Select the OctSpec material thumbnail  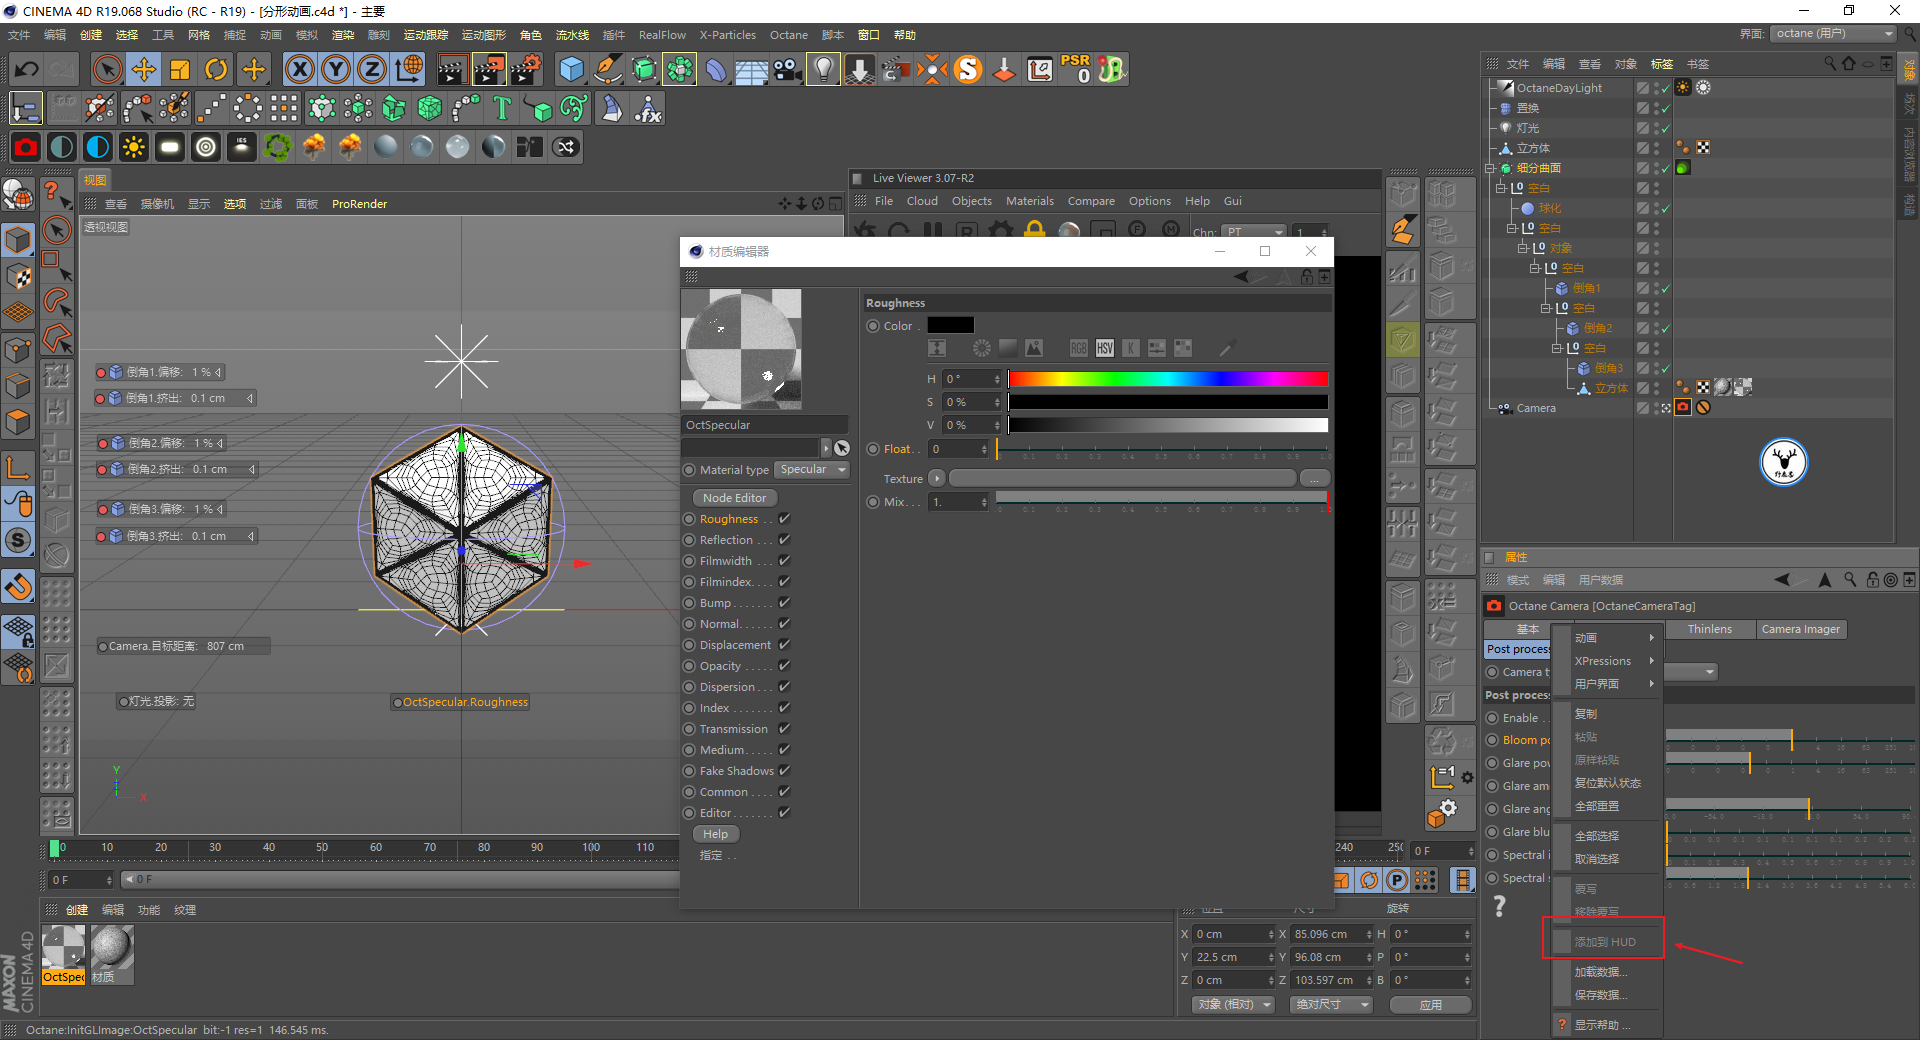click(x=63, y=953)
